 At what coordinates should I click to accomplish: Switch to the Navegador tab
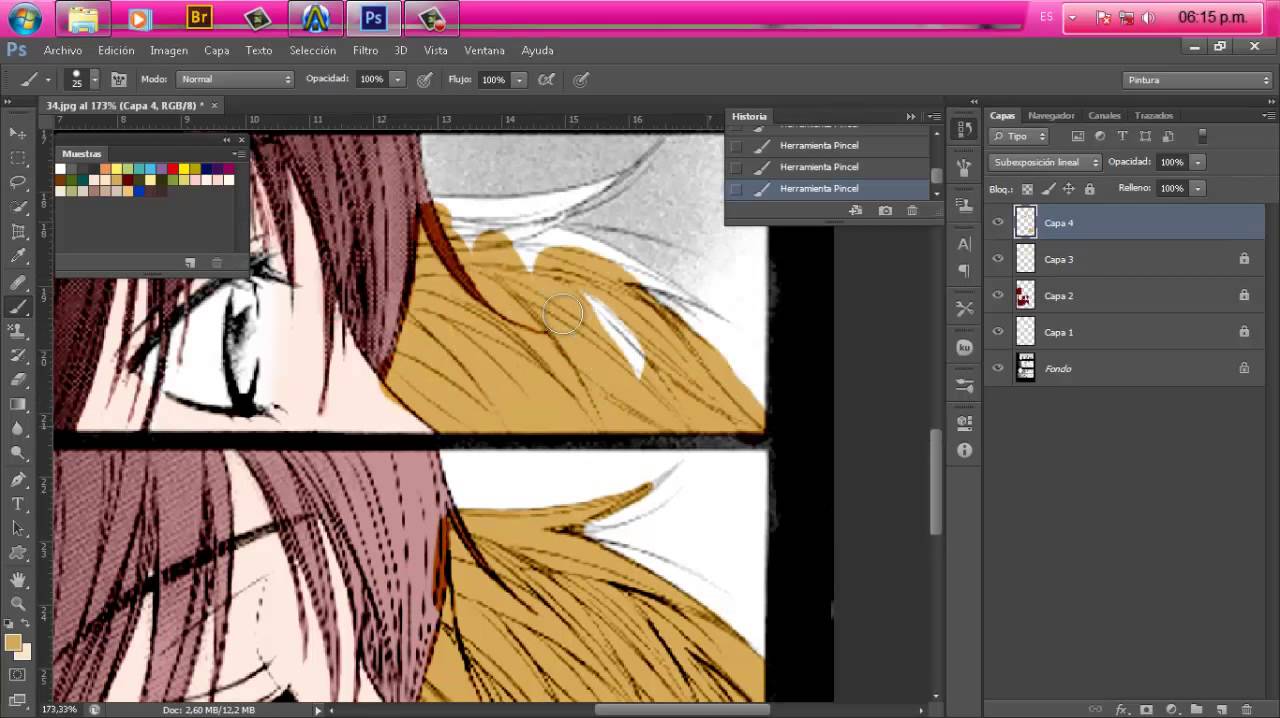point(1051,115)
